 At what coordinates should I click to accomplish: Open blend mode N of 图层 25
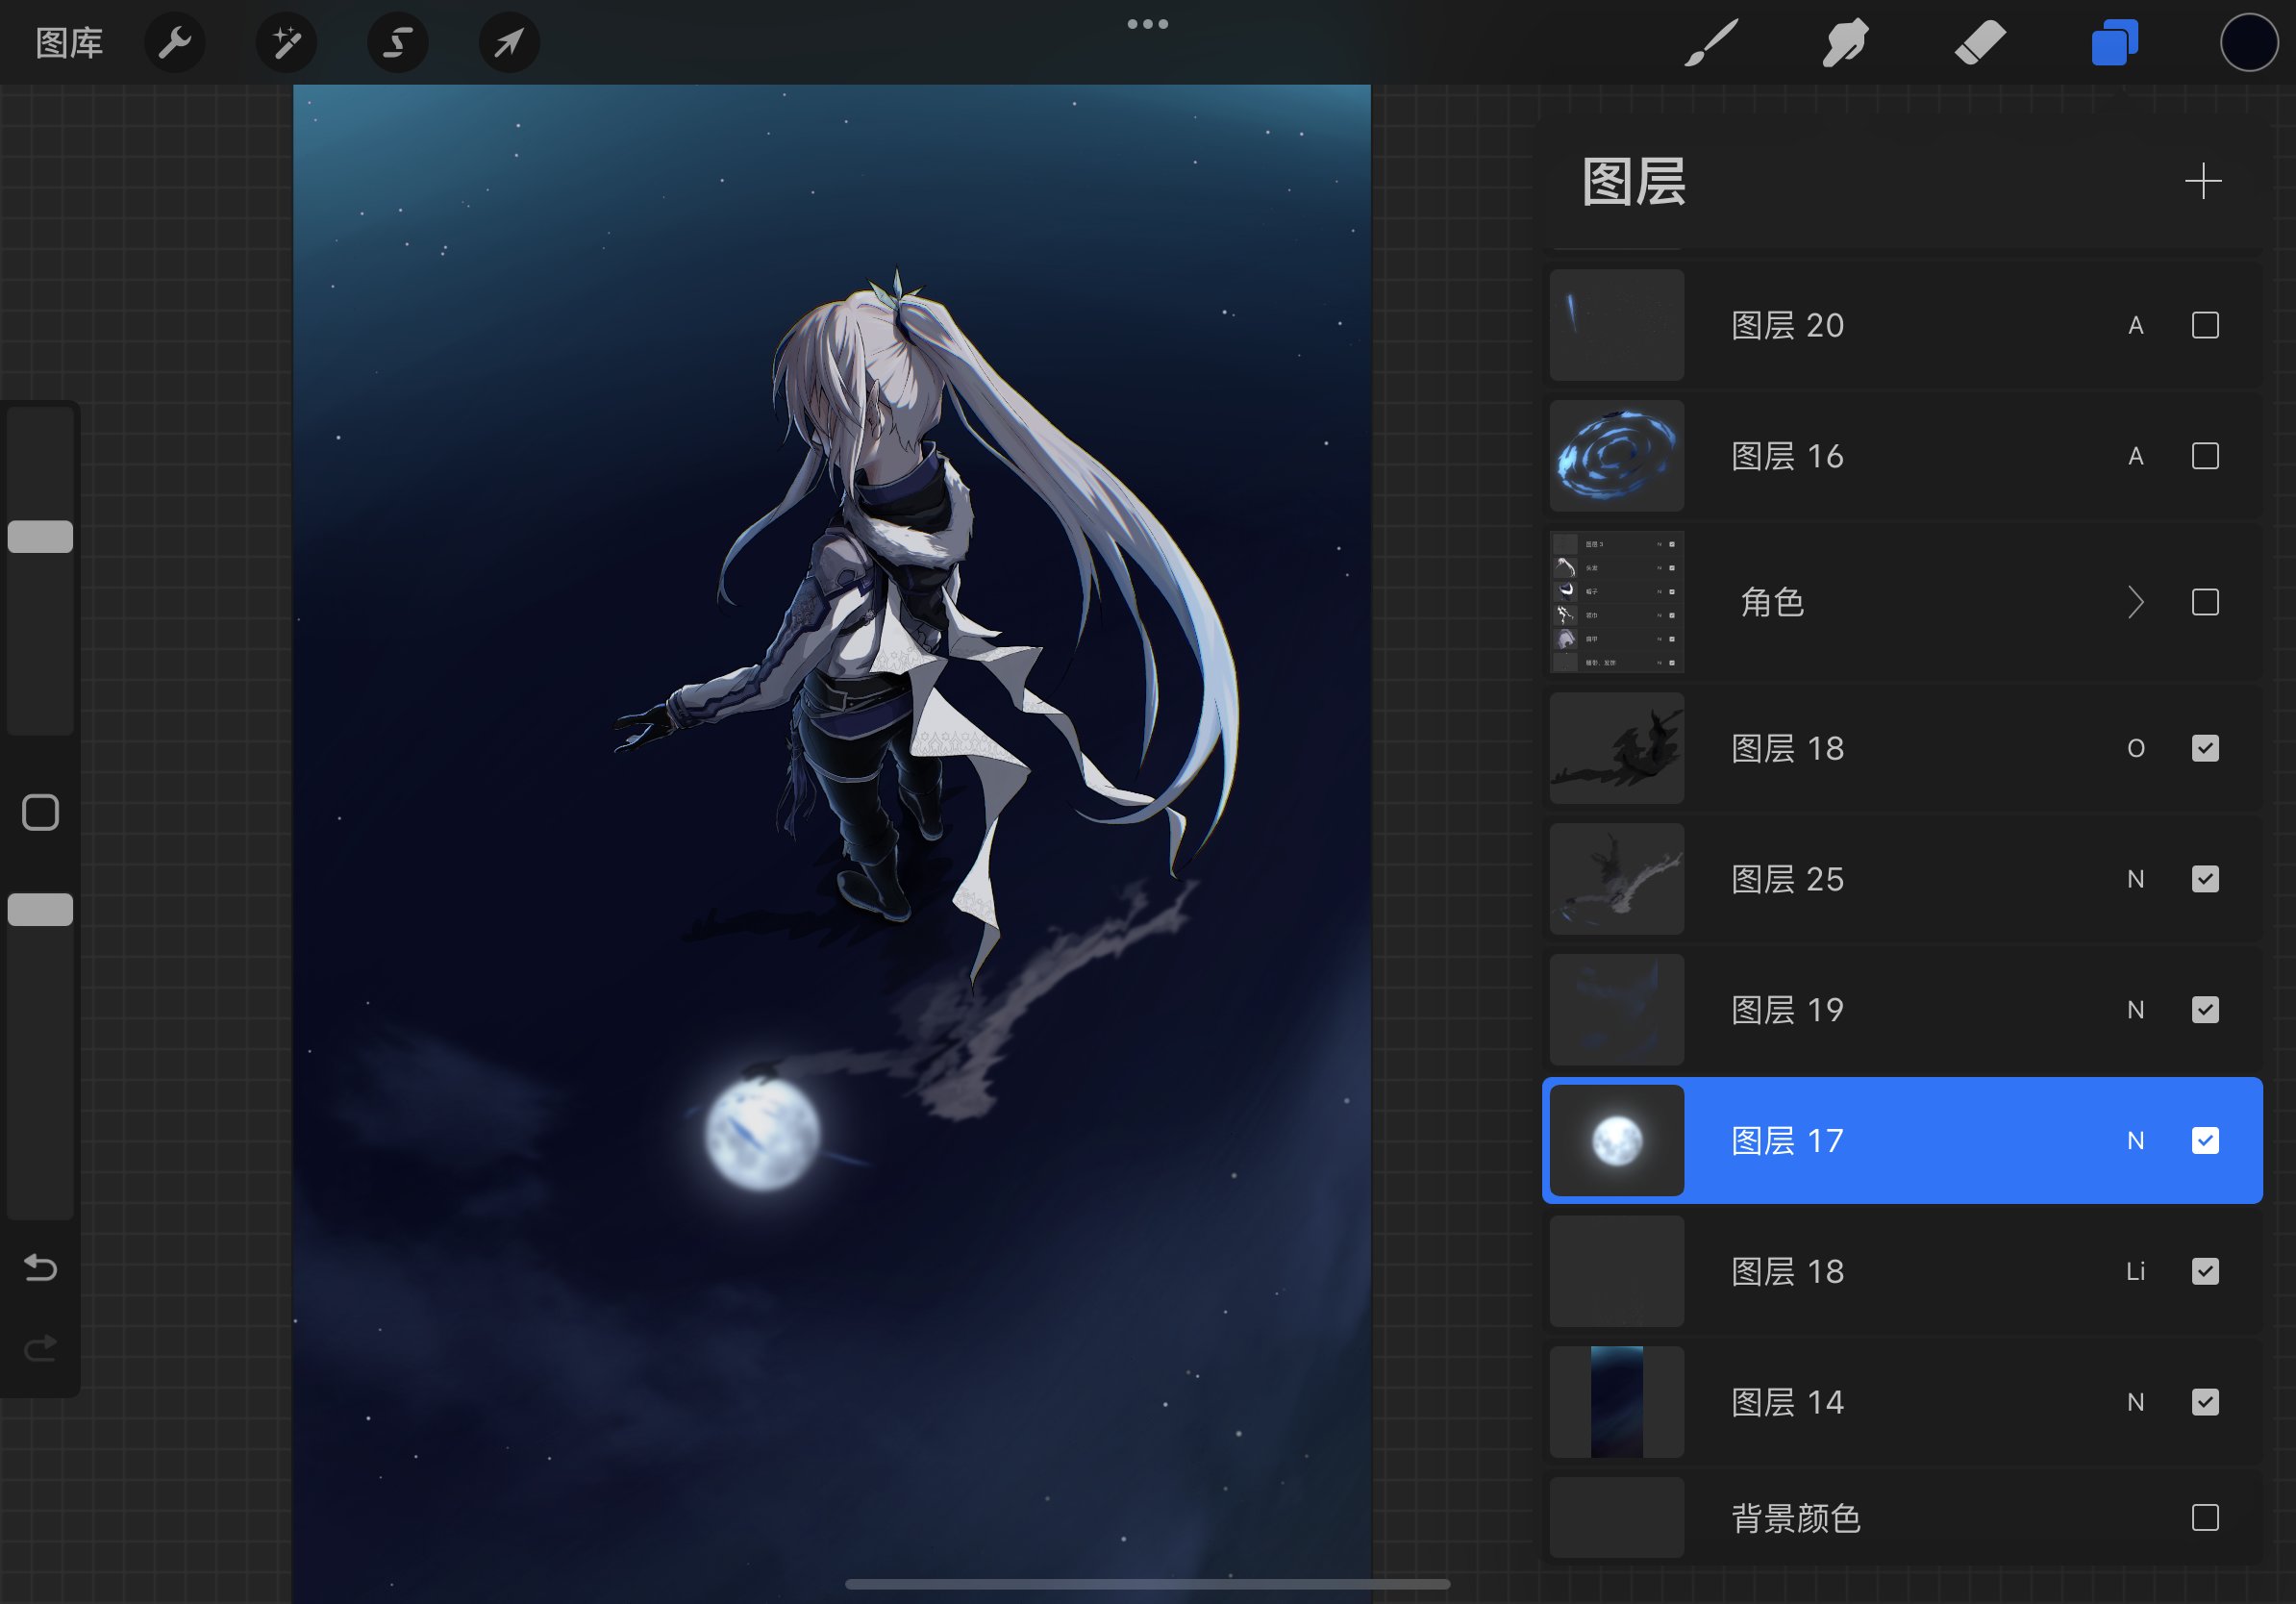(2135, 879)
